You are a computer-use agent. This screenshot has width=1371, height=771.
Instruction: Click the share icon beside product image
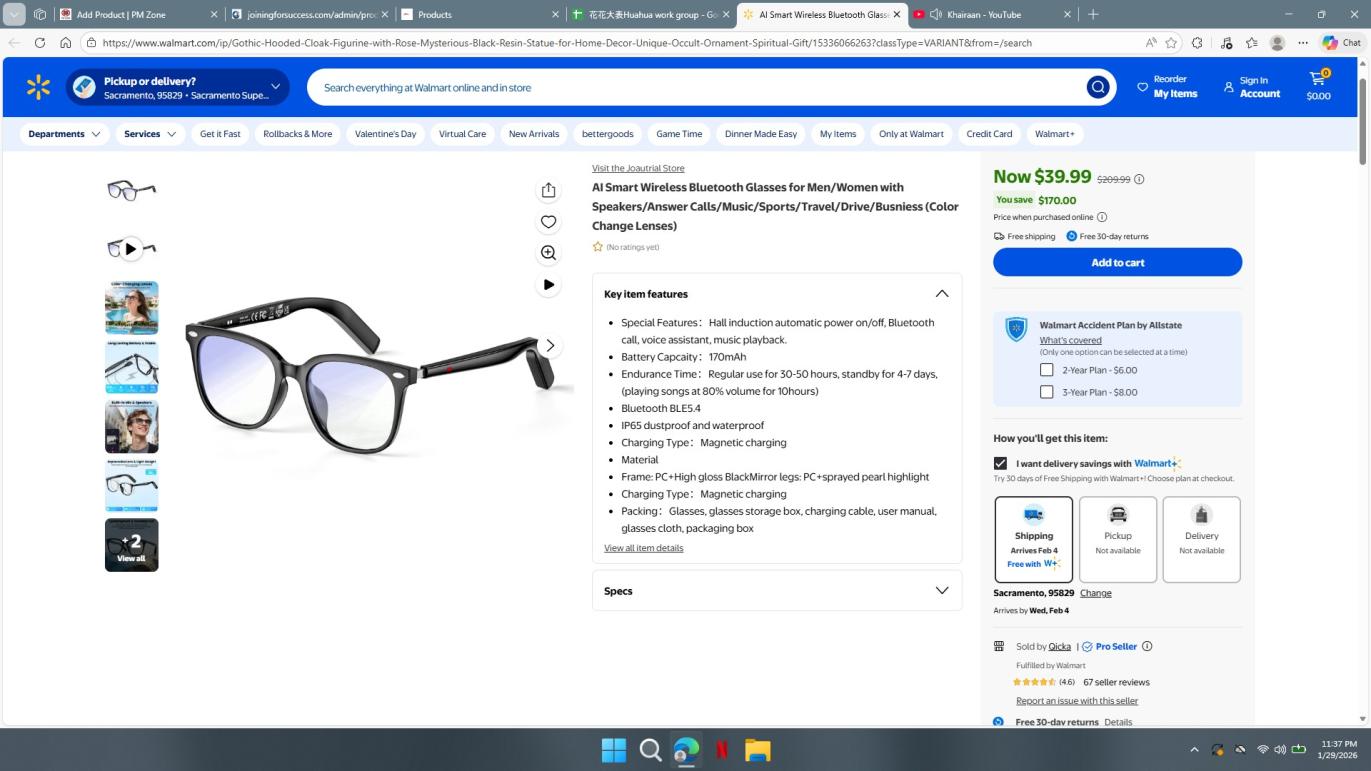pyautogui.click(x=548, y=190)
